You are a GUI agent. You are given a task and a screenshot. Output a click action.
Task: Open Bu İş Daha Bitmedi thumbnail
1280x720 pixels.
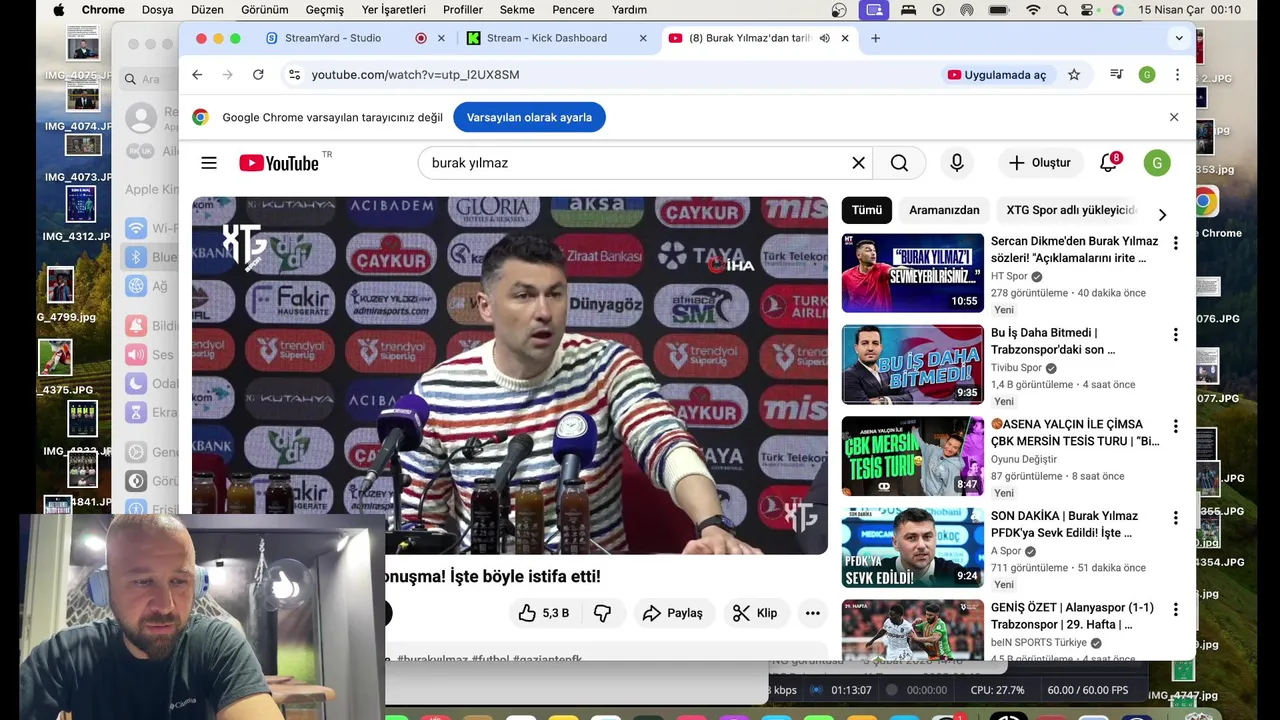point(912,364)
